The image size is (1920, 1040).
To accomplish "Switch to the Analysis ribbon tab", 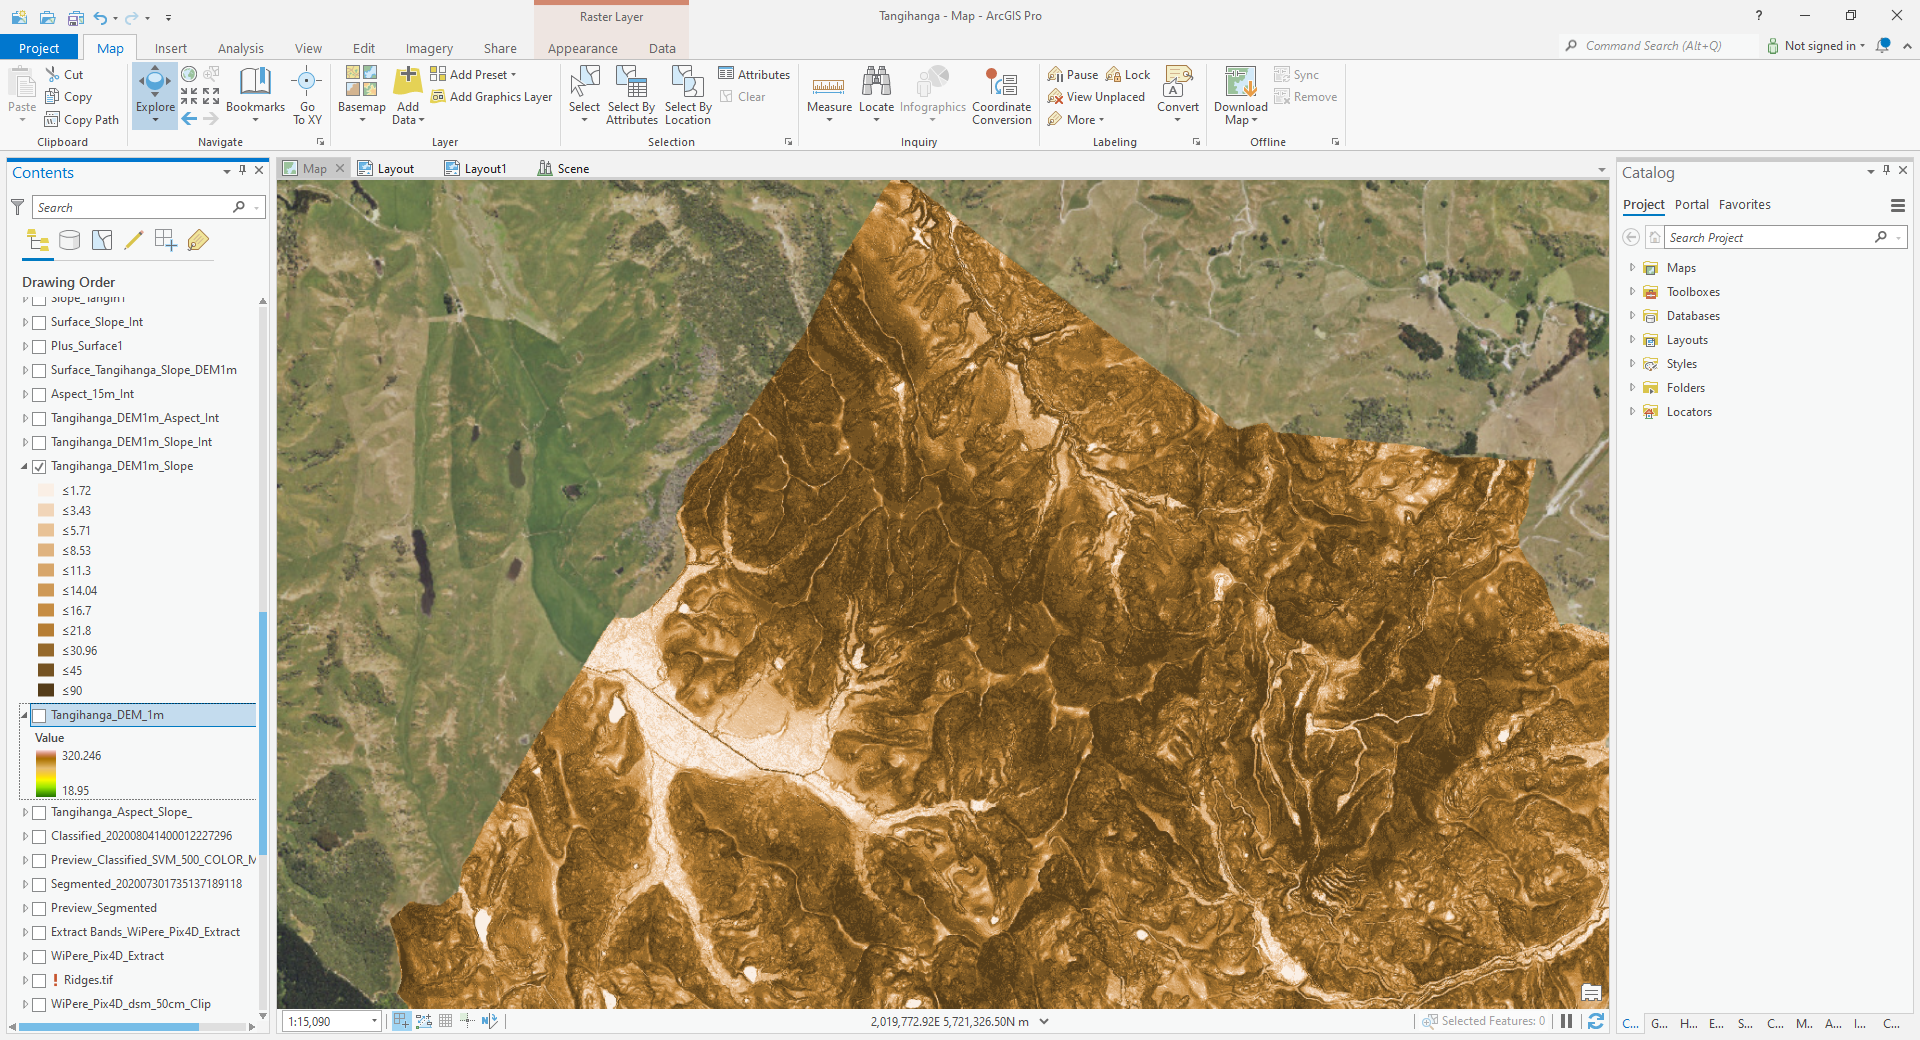I will point(240,47).
